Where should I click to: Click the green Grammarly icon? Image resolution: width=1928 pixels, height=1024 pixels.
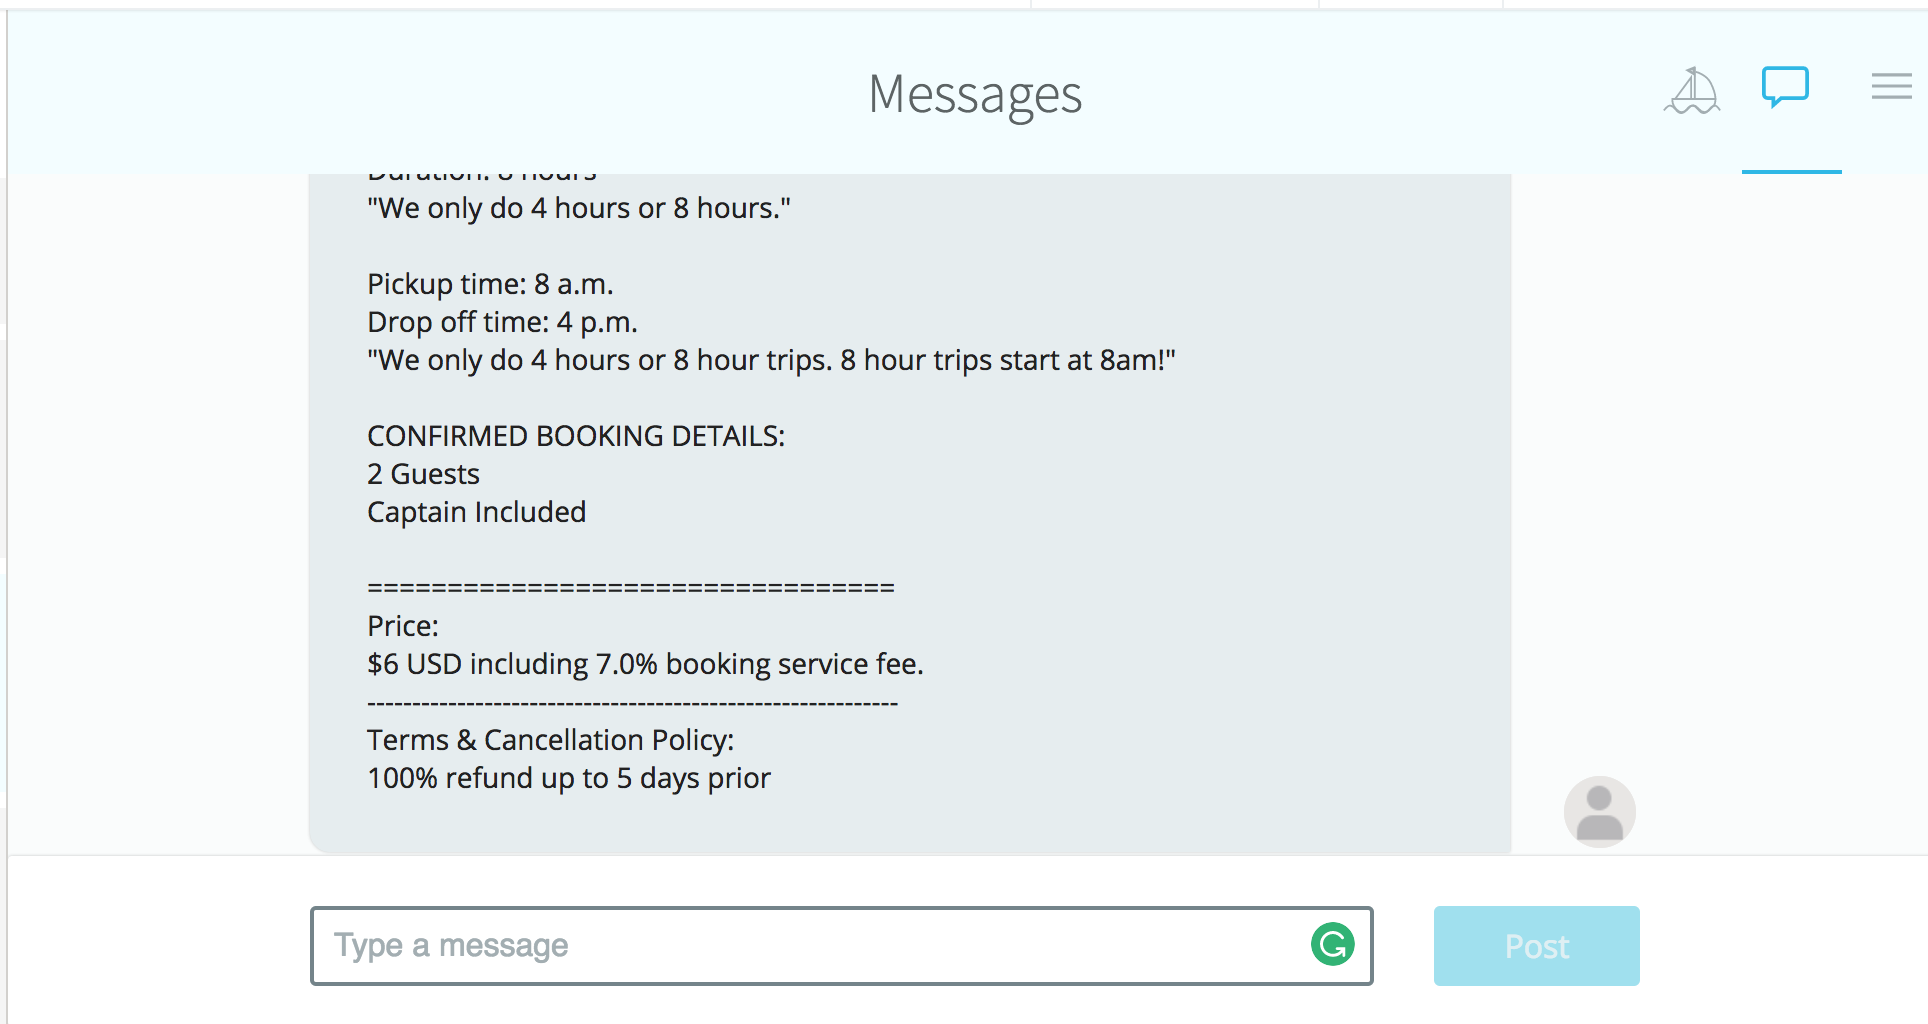pyautogui.click(x=1332, y=944)
